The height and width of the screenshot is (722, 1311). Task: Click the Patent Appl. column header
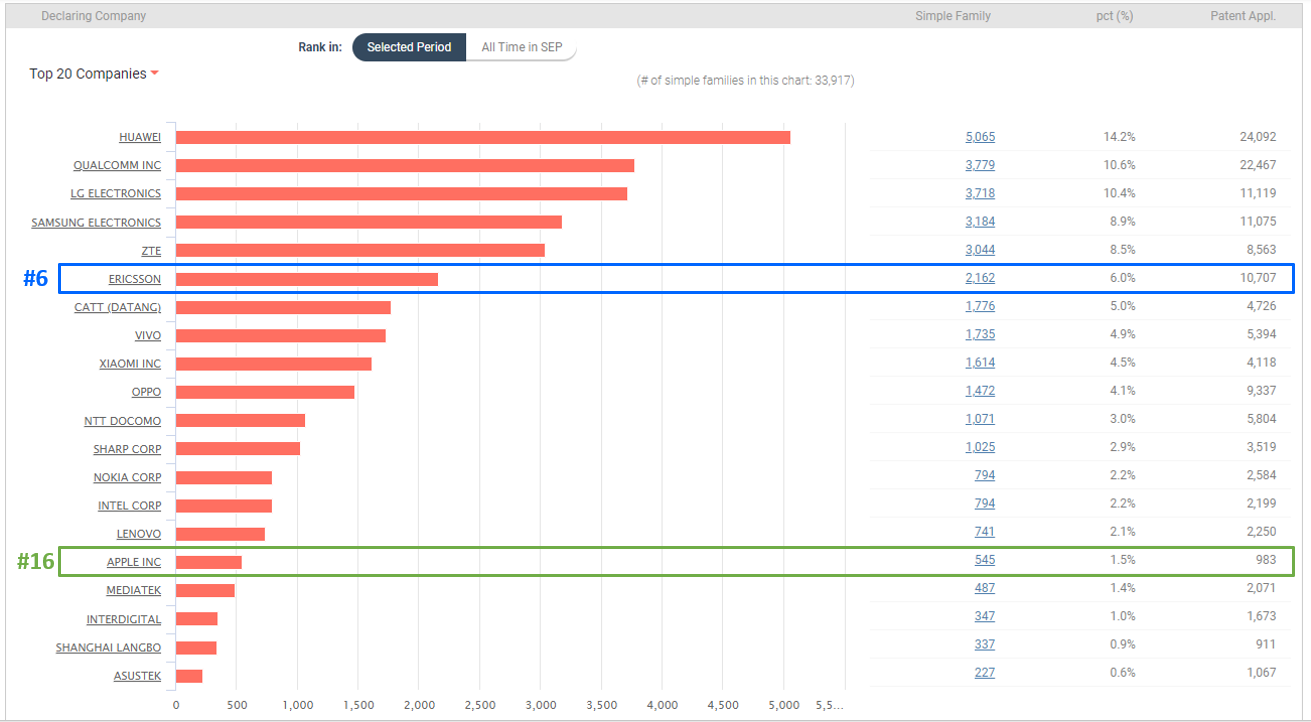click(x=1243, y=16)
